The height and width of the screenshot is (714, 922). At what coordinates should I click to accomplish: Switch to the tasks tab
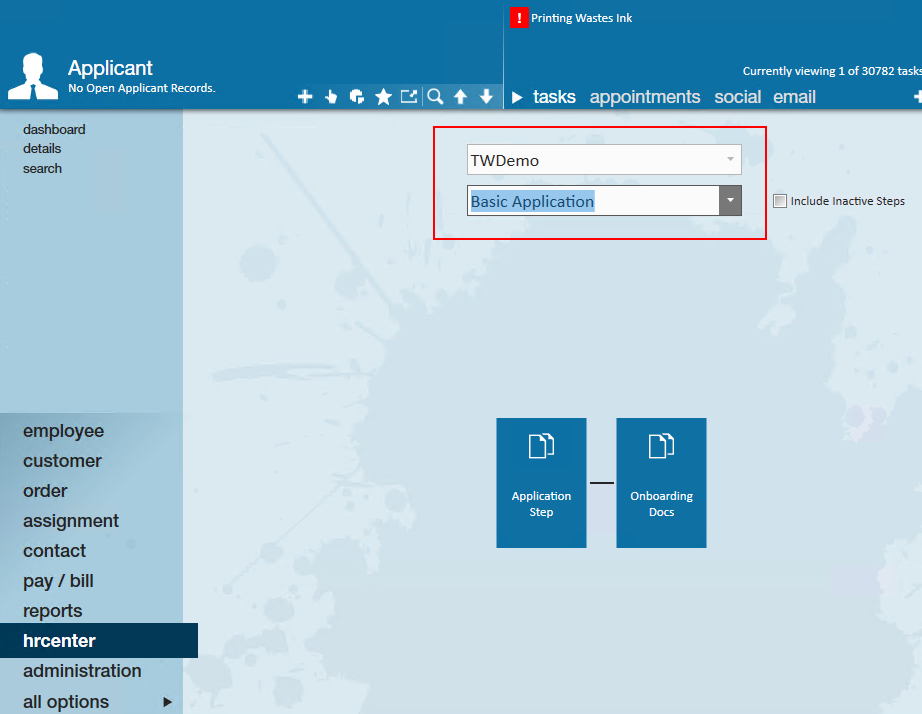tap(554, 97)
